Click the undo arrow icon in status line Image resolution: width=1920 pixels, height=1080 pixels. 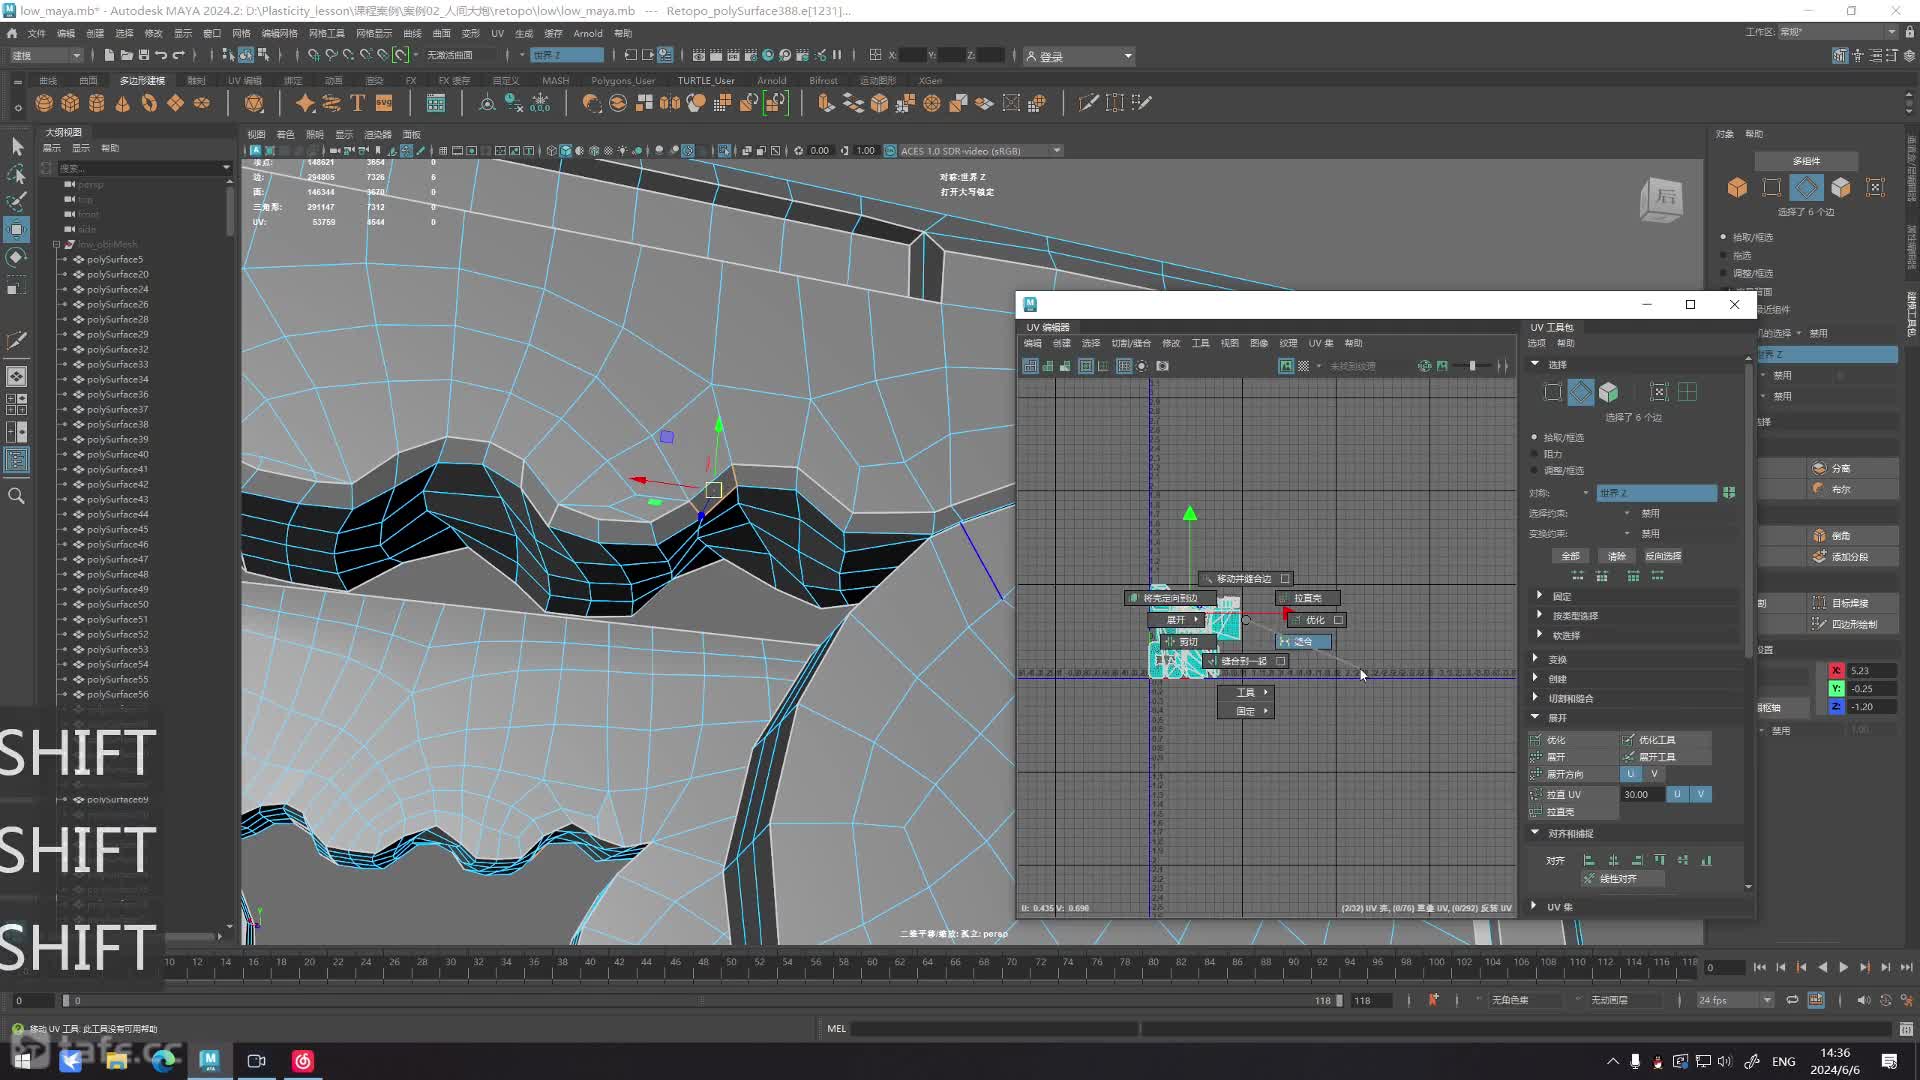point(160,55)
